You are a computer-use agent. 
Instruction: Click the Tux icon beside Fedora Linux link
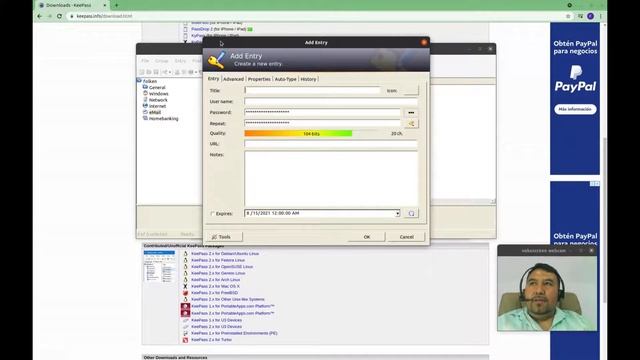[x=185, y=260]
